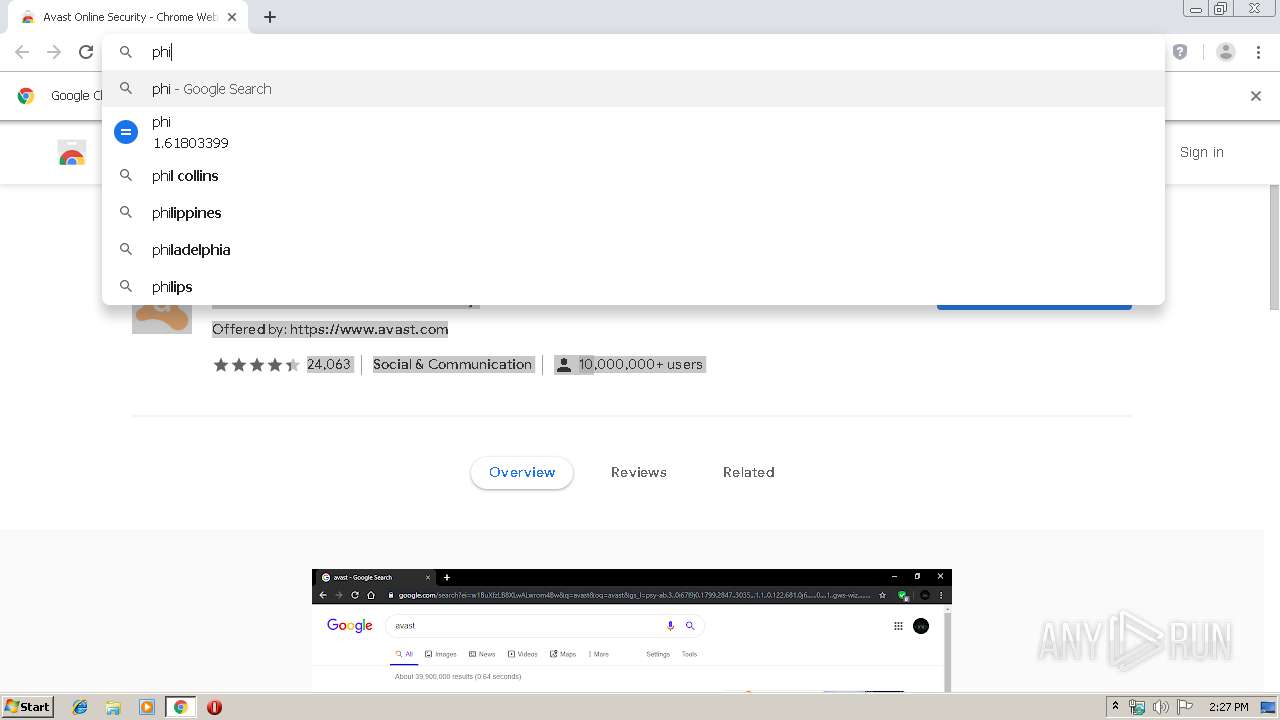This screenshot has height=720, width=1280.
Task: Open the Chrome profile avatar icon
Action: 1226,52
